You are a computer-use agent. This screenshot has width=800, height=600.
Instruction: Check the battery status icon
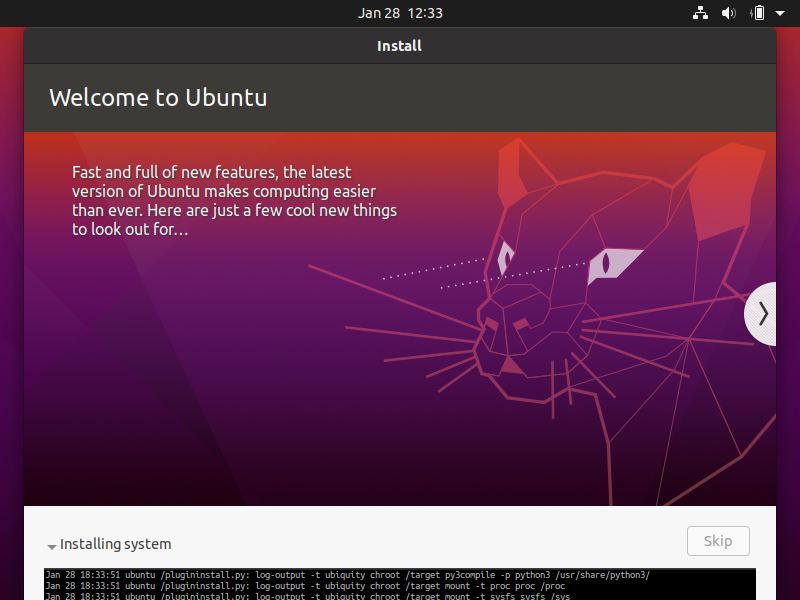pyautogui.click(x=758, y=13)
